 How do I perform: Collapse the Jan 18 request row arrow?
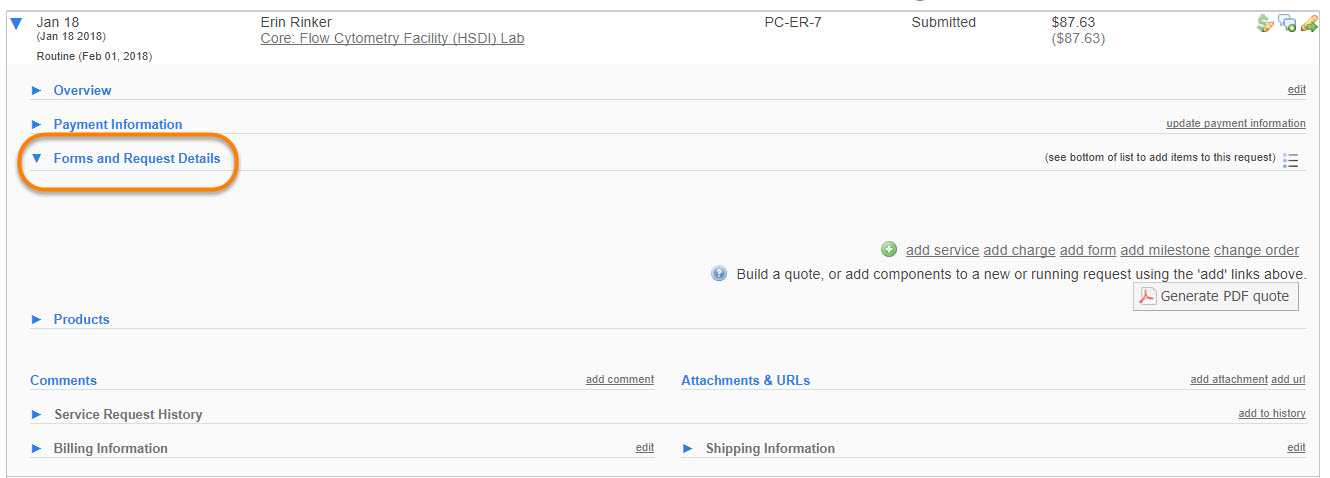point(16,23)
